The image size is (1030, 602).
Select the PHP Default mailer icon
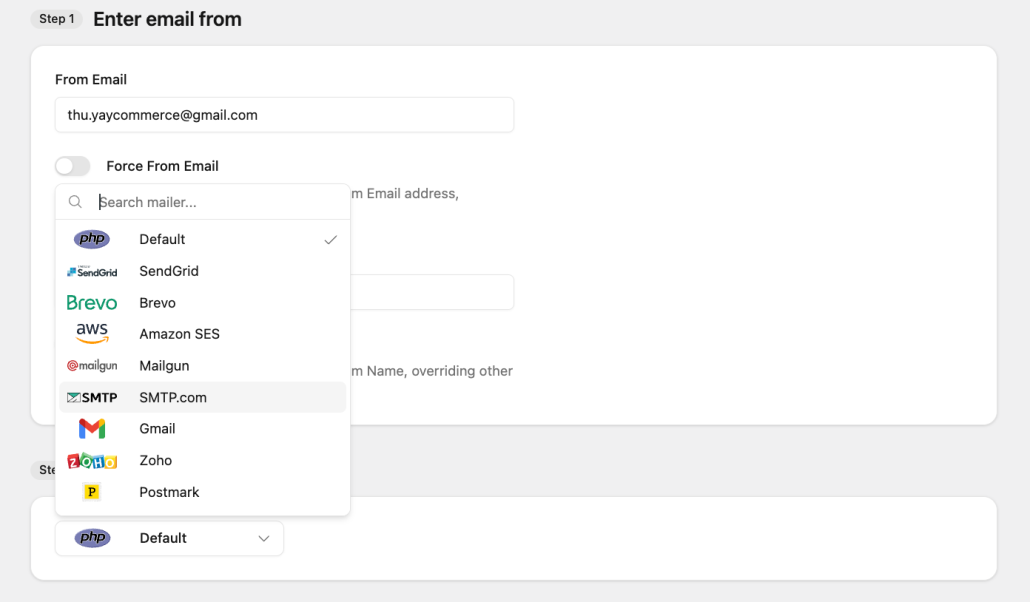pos(92,239)
